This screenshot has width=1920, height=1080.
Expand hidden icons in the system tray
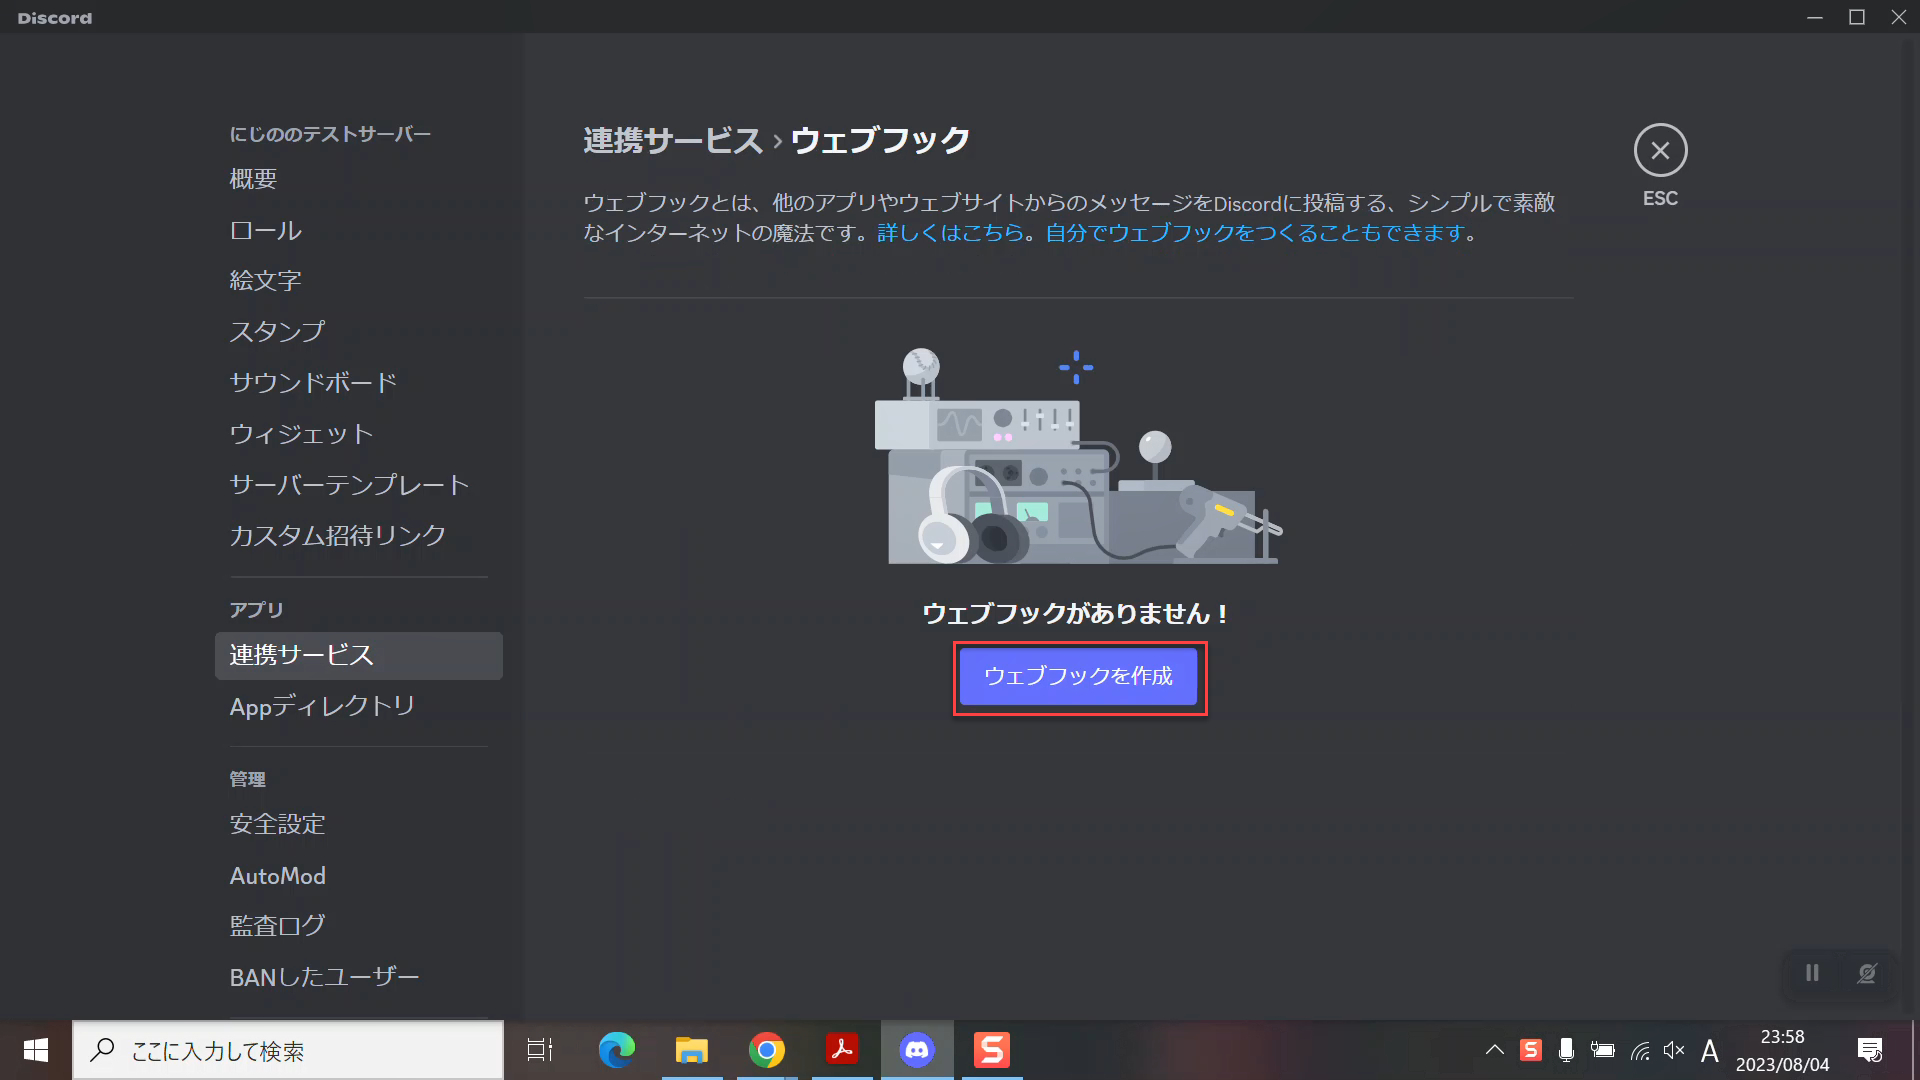1495,1050
